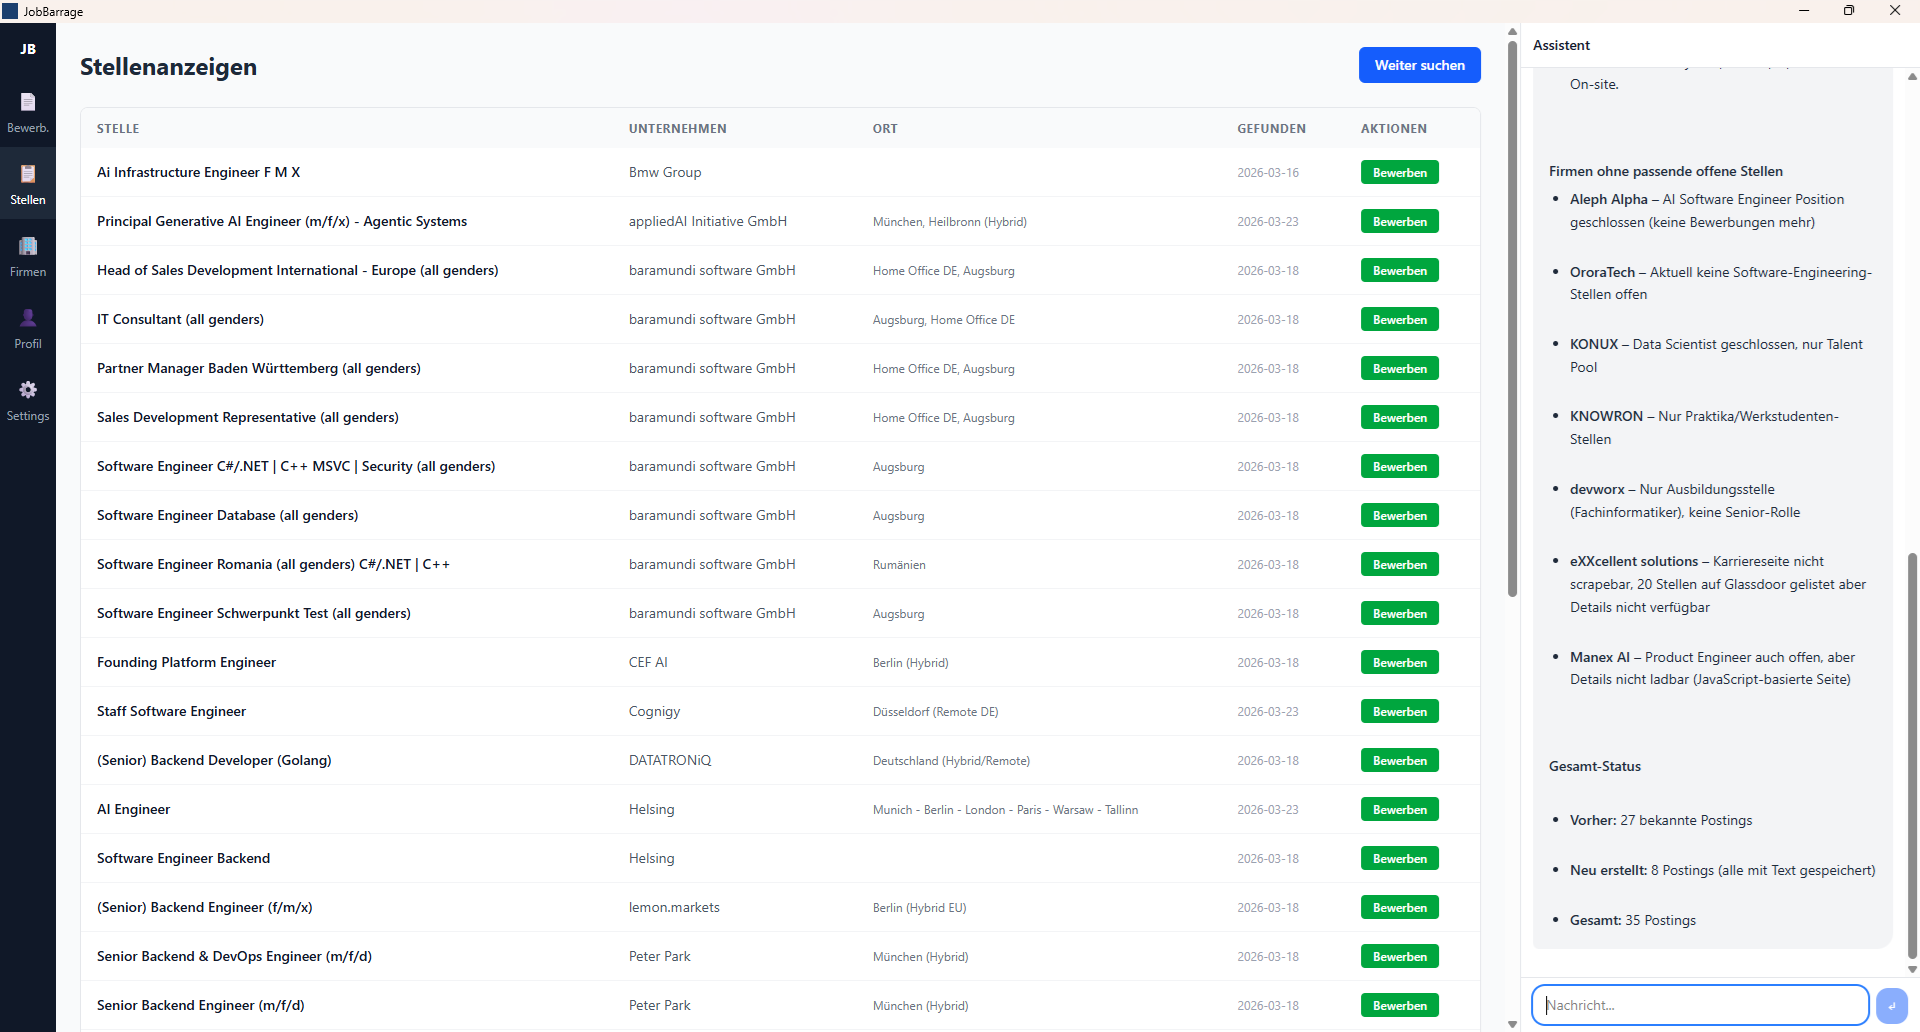Screen dimensions: 1920x1032
Task: Apply to Partner Manager Baden Württemberg
Action: coord(1399,368)
